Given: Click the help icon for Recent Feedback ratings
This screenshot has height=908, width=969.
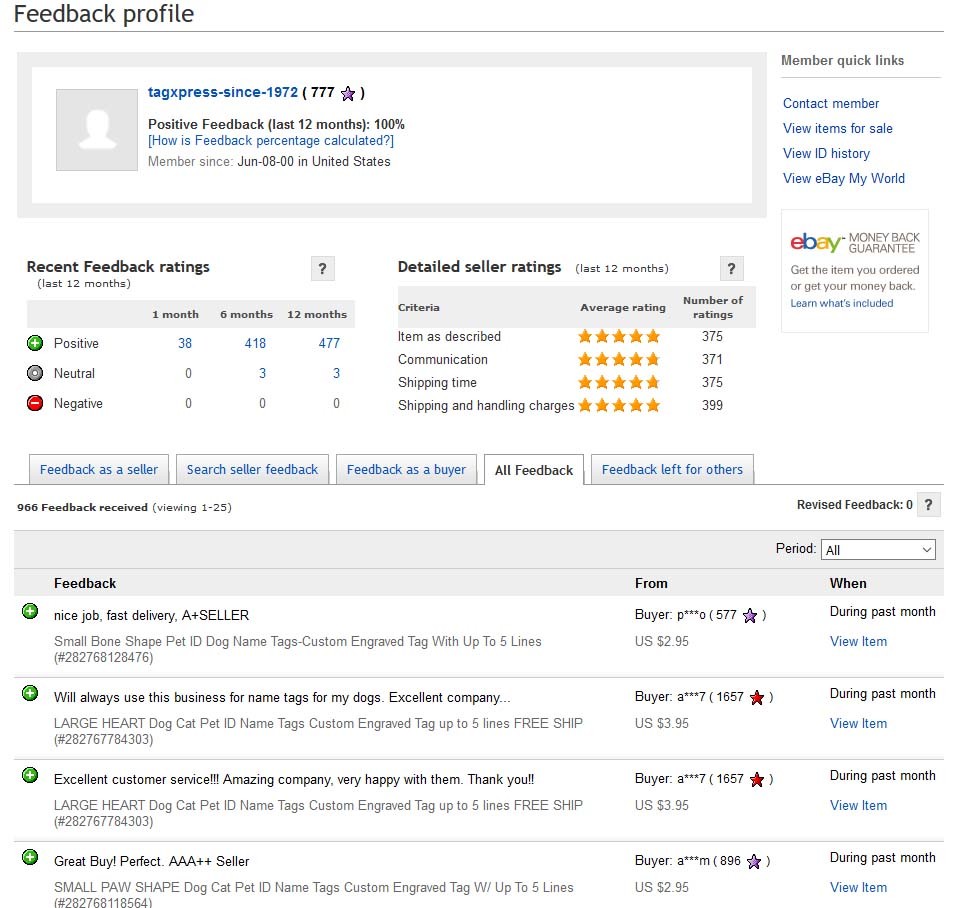Looking at the screenshot, I should tap(321, 268).
